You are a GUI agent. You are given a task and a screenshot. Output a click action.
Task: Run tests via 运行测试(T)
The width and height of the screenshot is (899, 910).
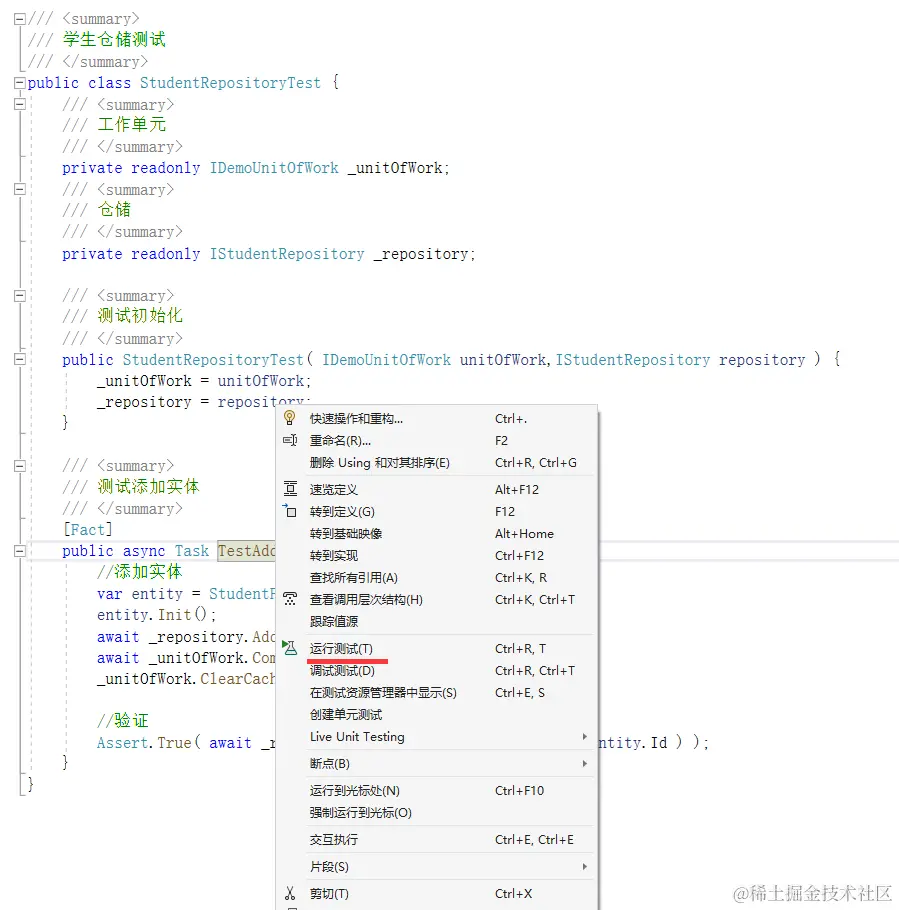point(436,648)
